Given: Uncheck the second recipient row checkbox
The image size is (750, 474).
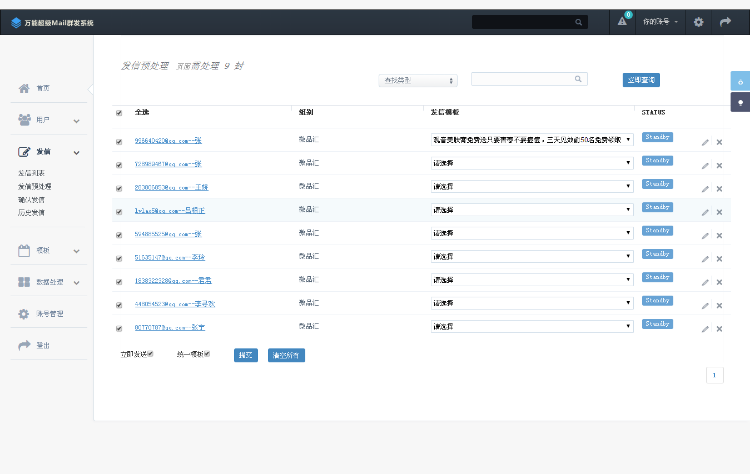Looking at the screenshot, I should pyautogui.click(x=119, y=165).
